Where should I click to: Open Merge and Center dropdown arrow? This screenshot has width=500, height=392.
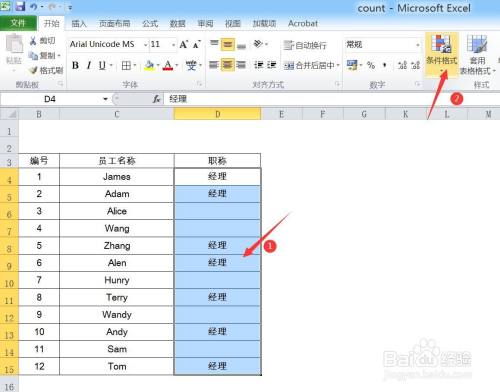[338, 65]
